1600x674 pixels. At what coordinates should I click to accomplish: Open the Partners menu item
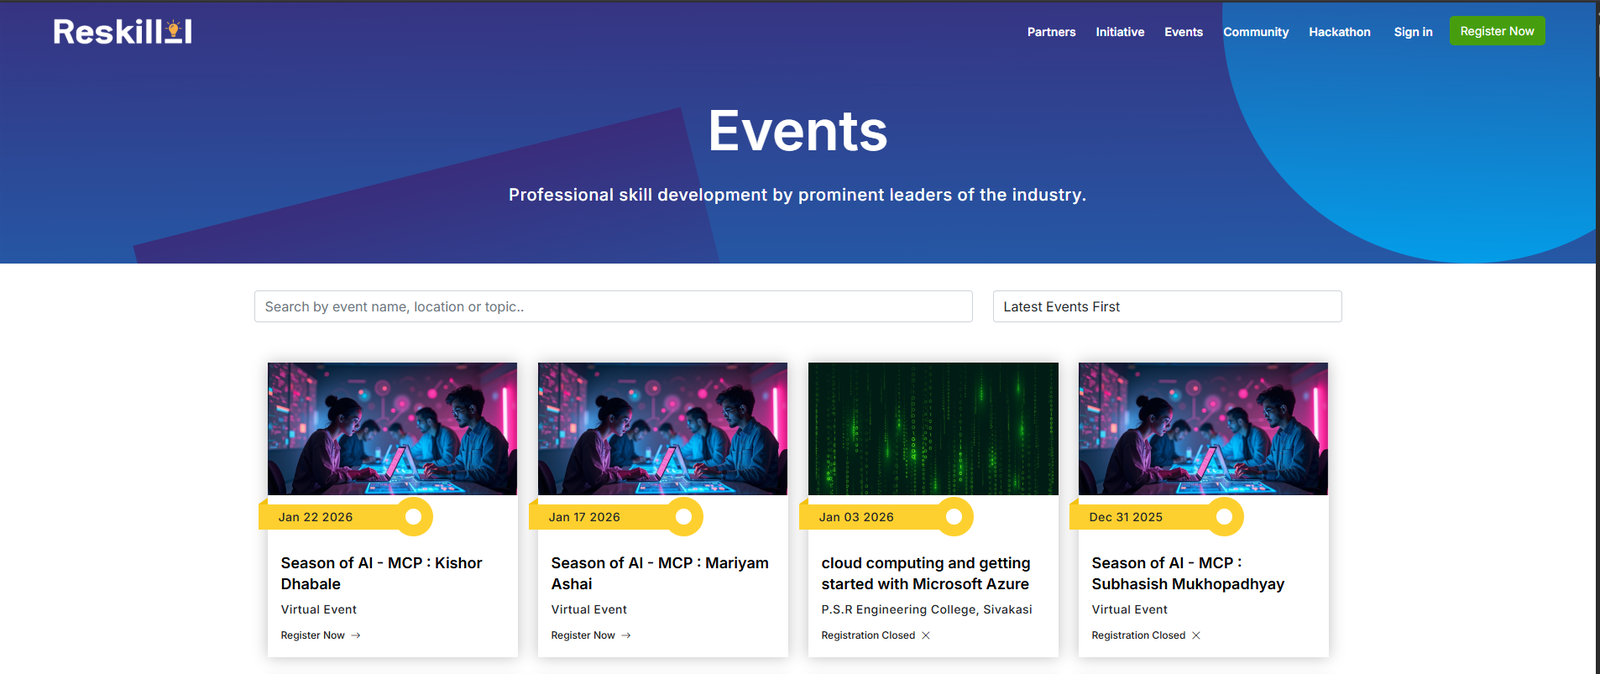1051,32
